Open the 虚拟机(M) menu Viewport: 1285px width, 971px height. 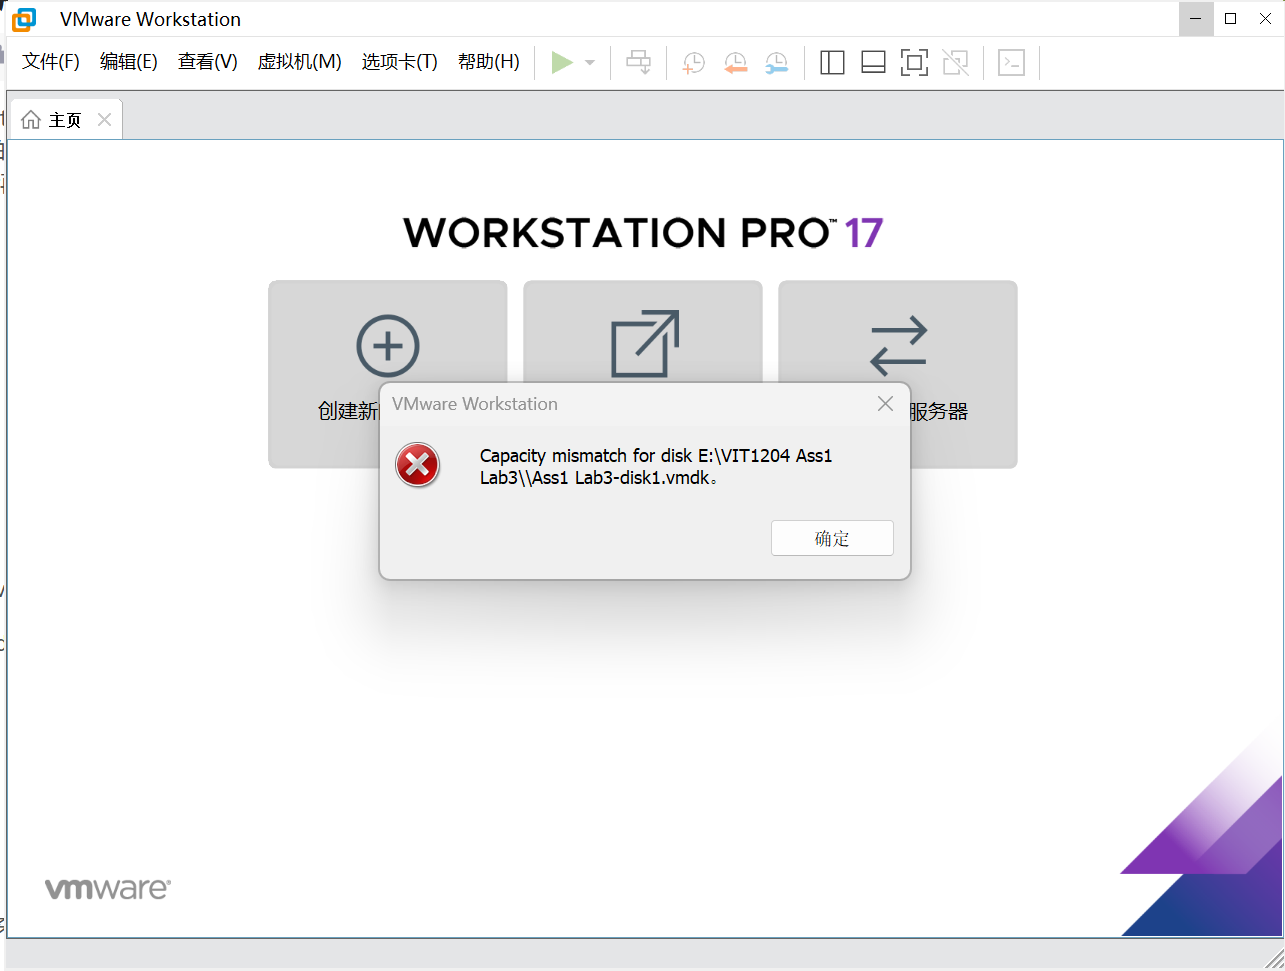(300, 62)
